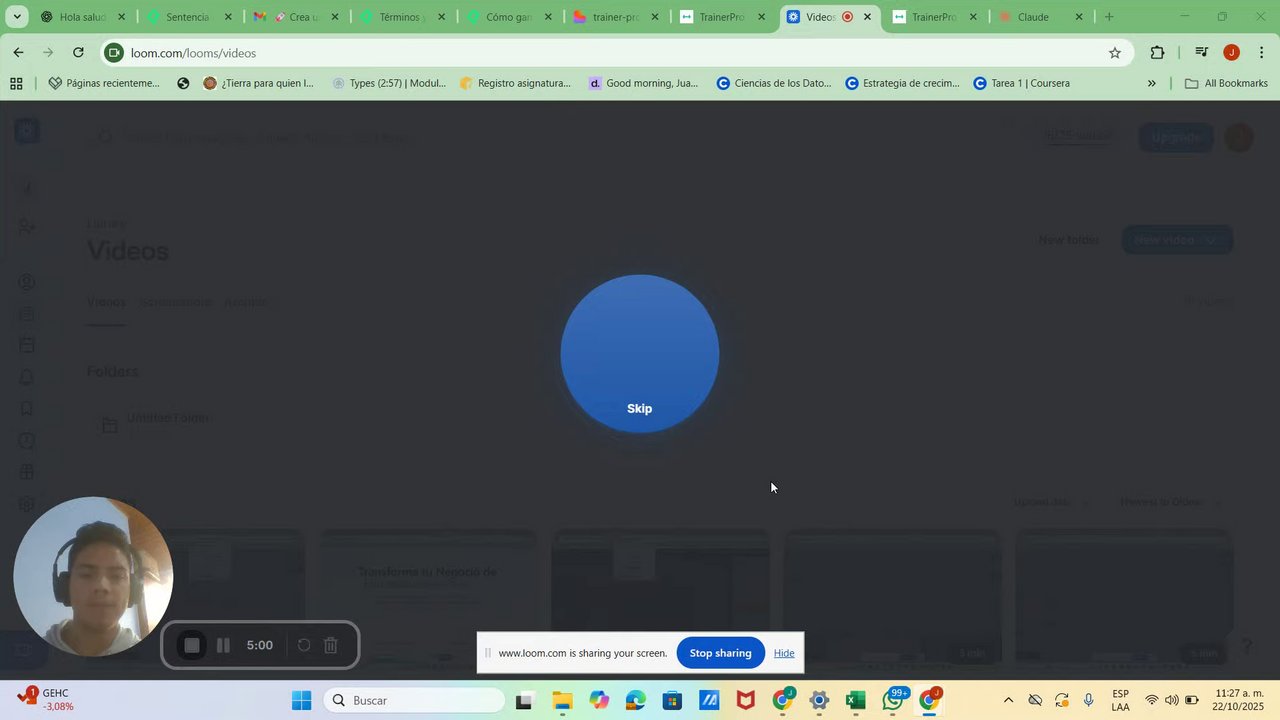Go back to previous page

coord(18,53)
